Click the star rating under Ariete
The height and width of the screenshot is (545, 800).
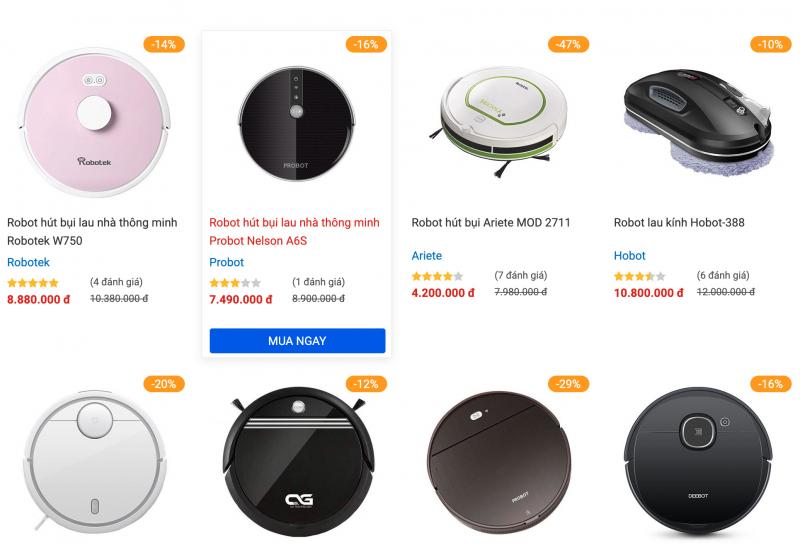click(437, 276)
